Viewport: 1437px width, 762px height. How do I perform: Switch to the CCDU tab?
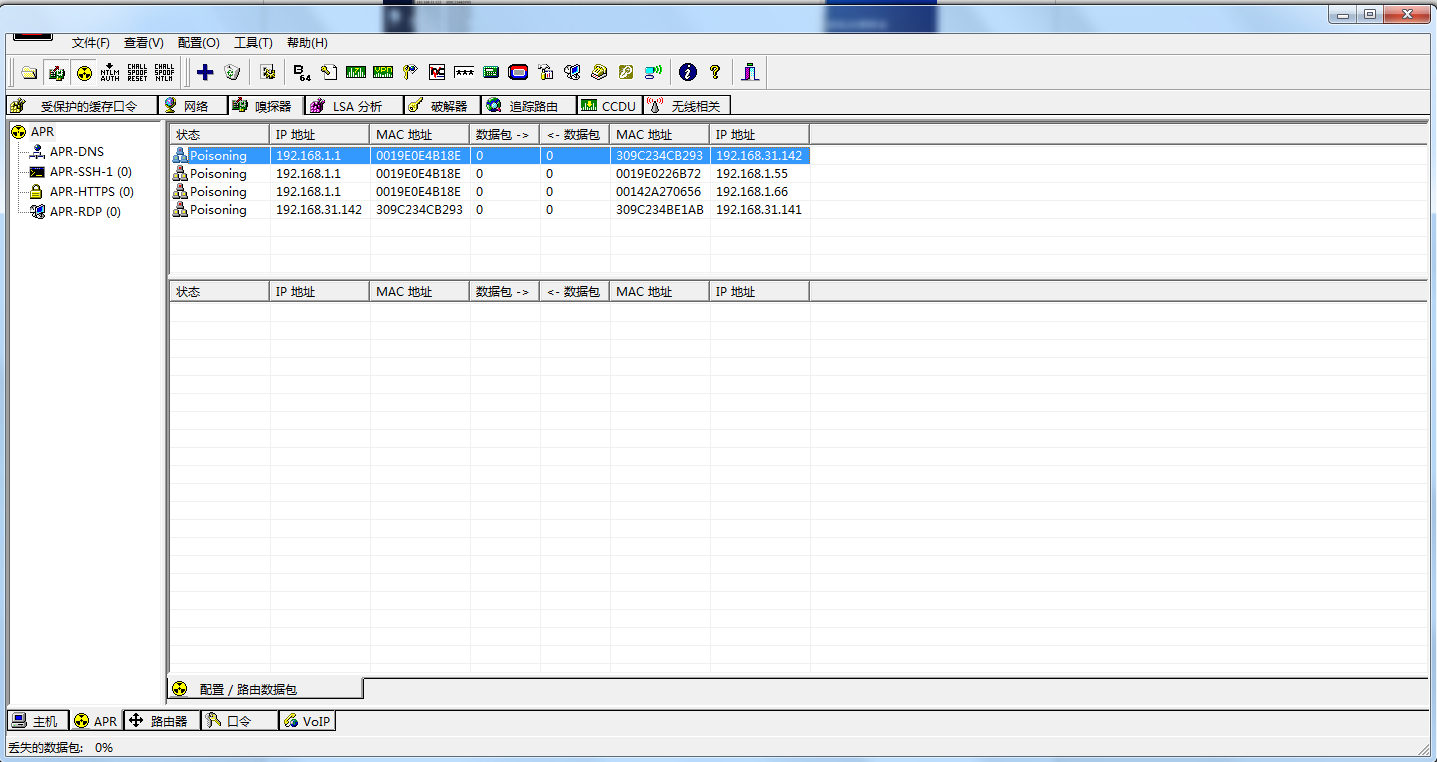(610, 106)
